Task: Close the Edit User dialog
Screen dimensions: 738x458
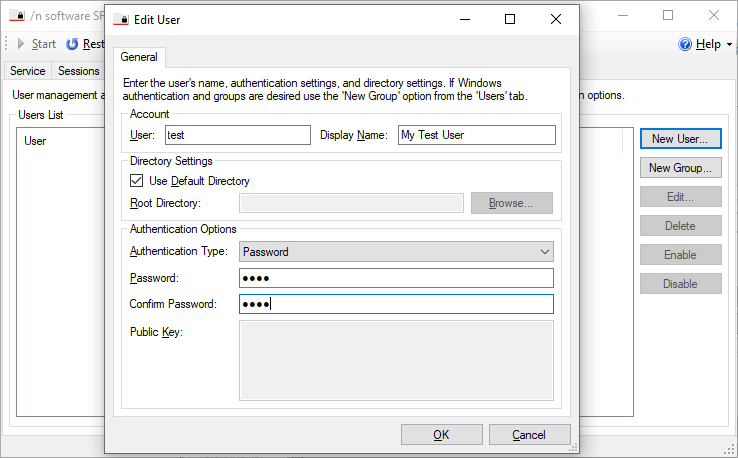Action: pos(556,19)
